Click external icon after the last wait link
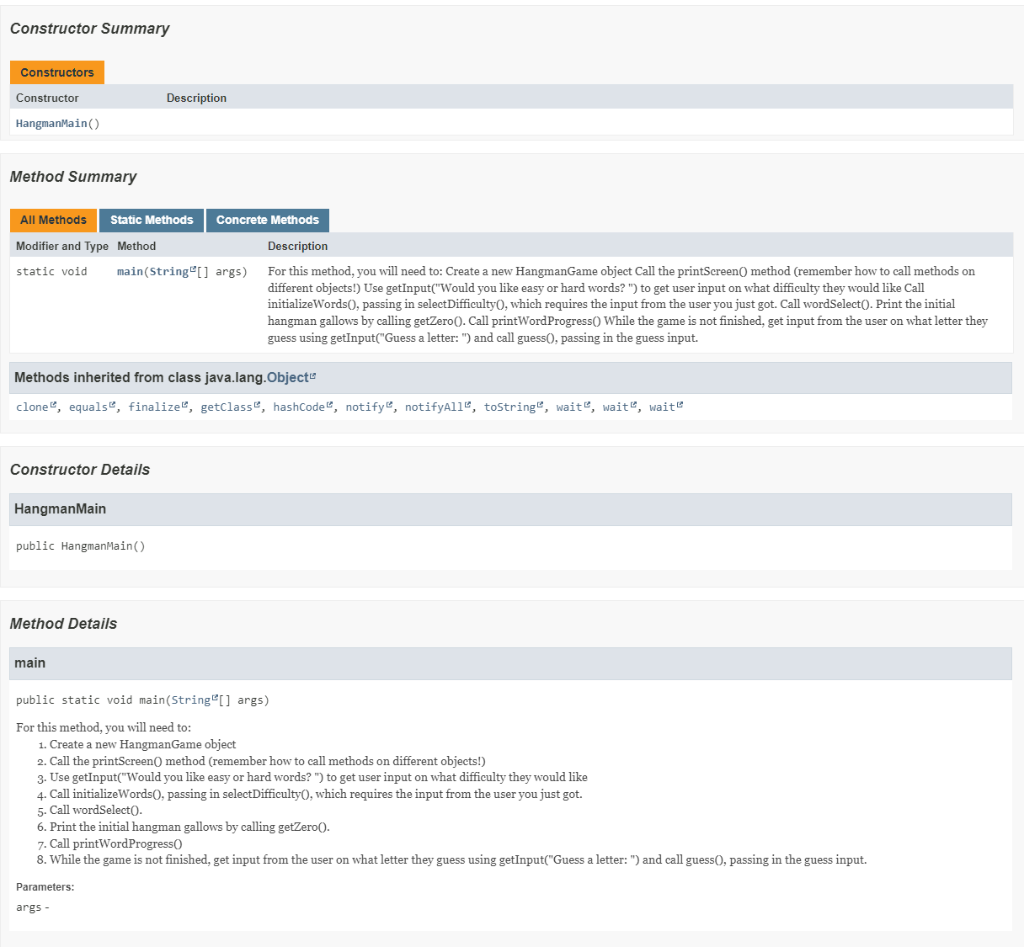 [x=680, y=406]
